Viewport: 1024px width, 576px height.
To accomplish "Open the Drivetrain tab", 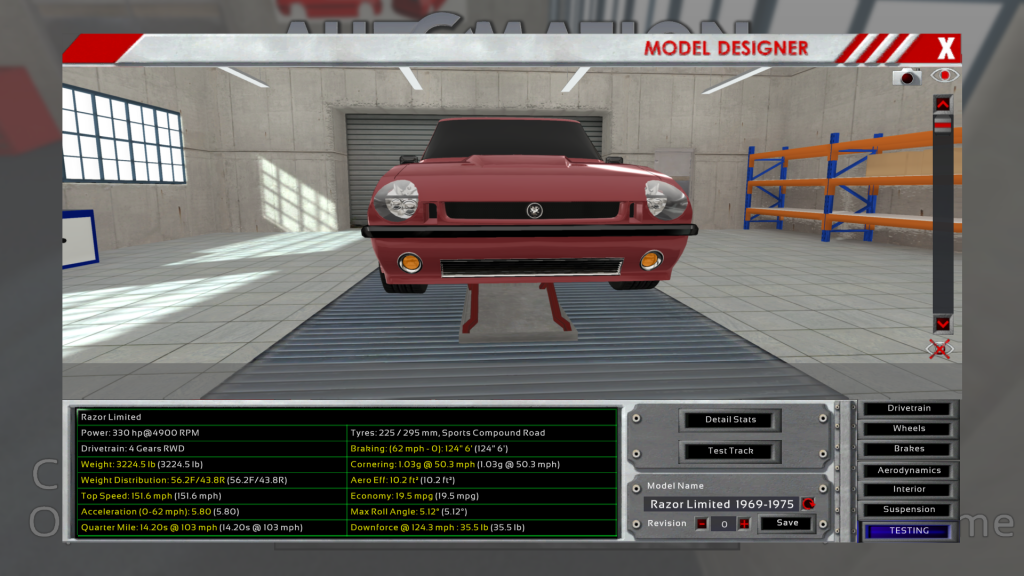I will [x=909, y=408].
